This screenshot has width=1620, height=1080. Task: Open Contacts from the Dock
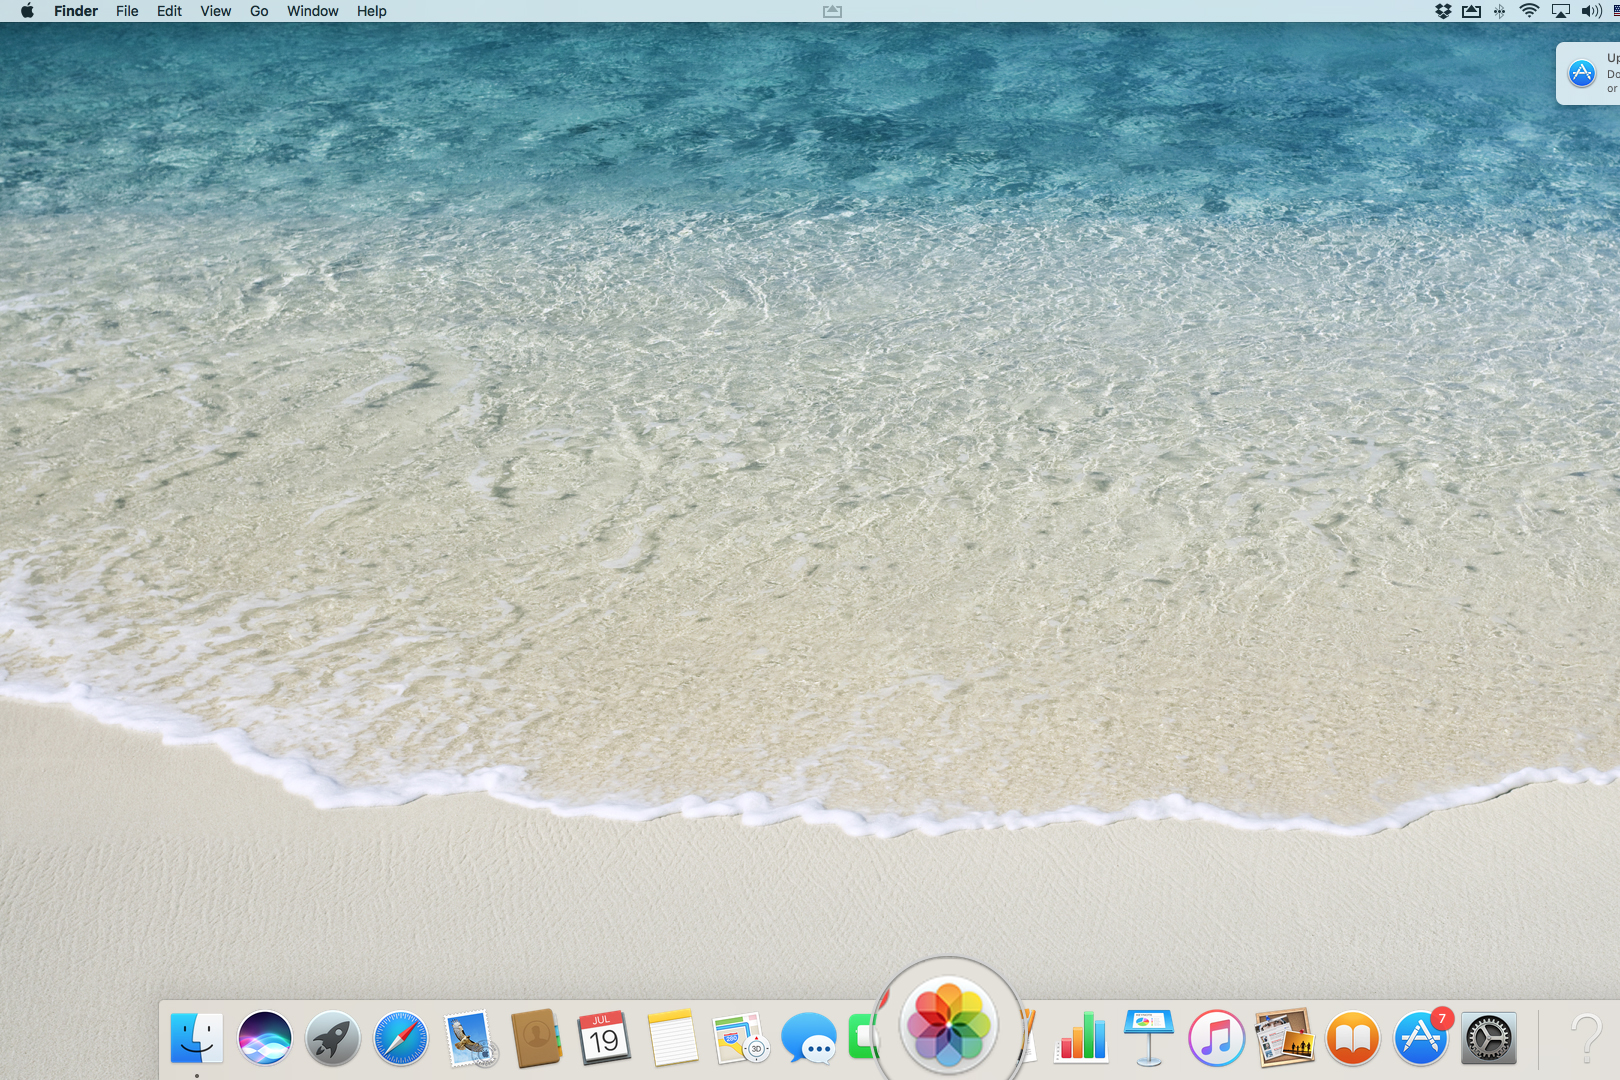click(x=537, y=1038)
